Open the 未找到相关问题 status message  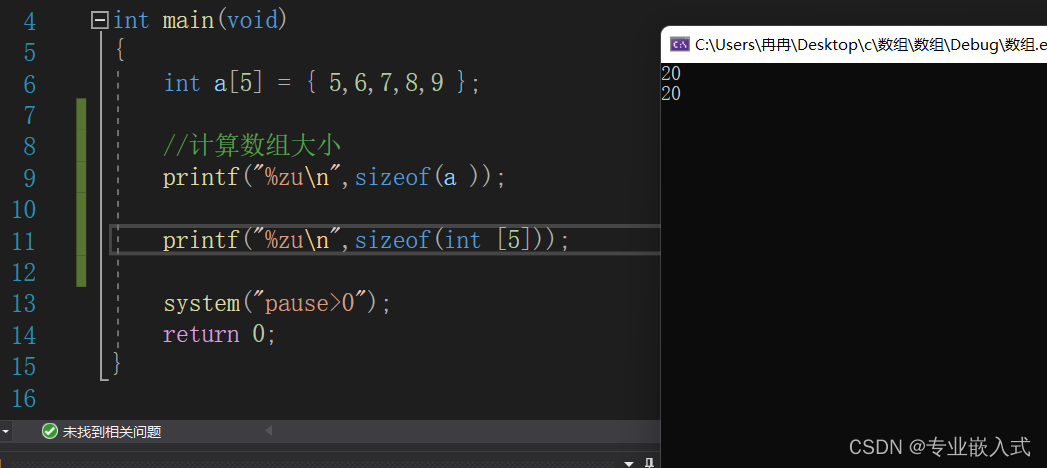click(112, 432)
